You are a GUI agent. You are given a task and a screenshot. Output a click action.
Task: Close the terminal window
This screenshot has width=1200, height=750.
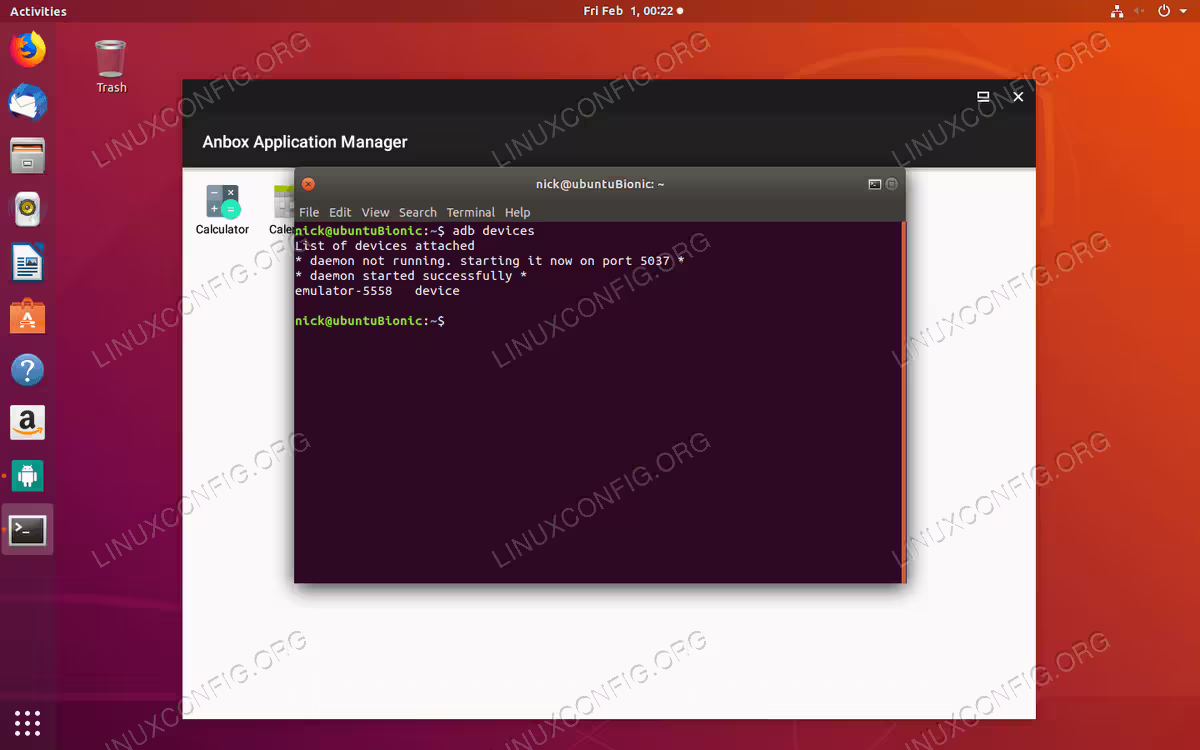point(308,184)
